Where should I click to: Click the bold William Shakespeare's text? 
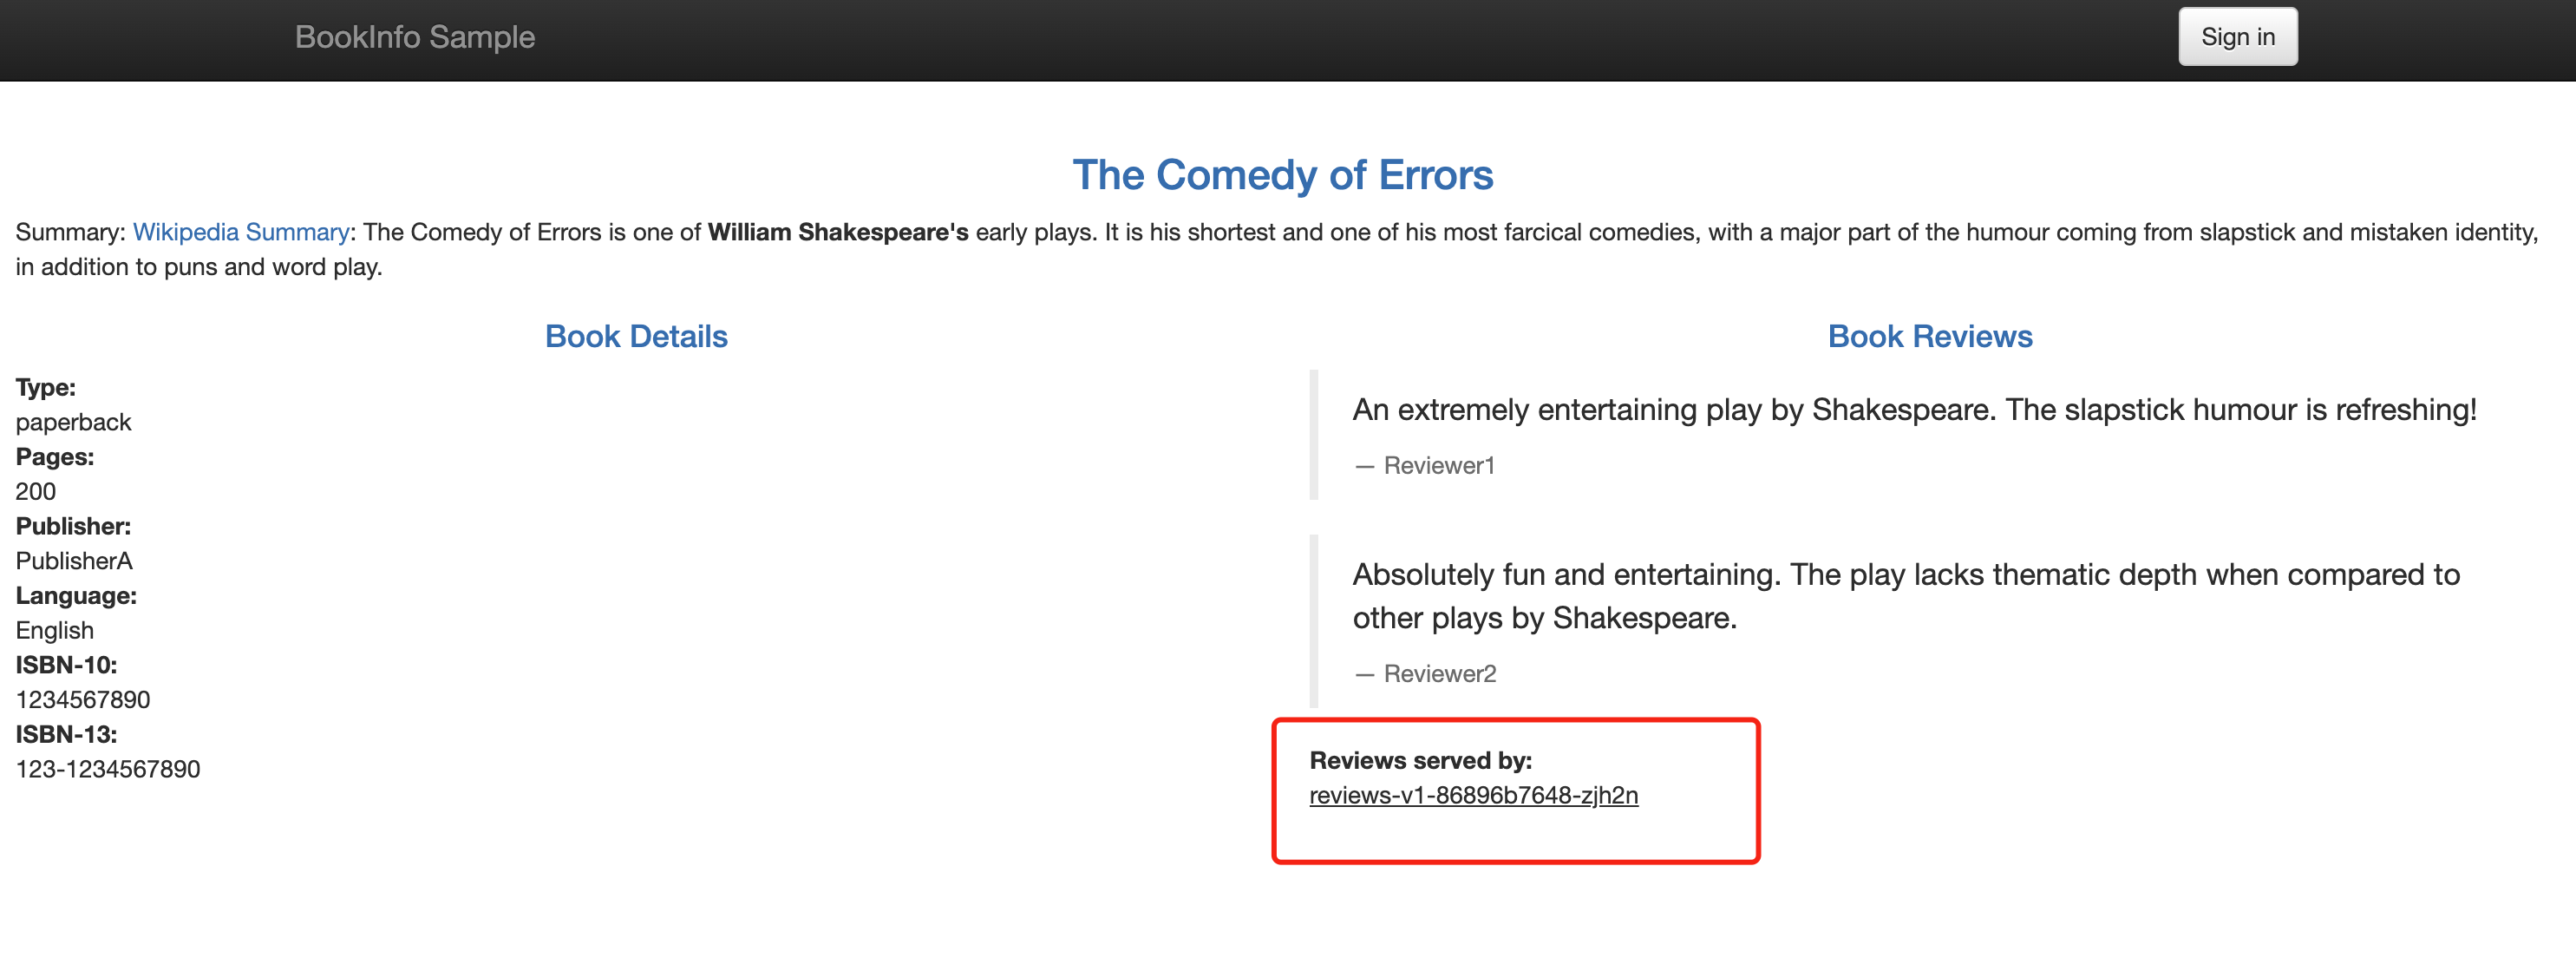pyautogui.click(x=838, y=232)
